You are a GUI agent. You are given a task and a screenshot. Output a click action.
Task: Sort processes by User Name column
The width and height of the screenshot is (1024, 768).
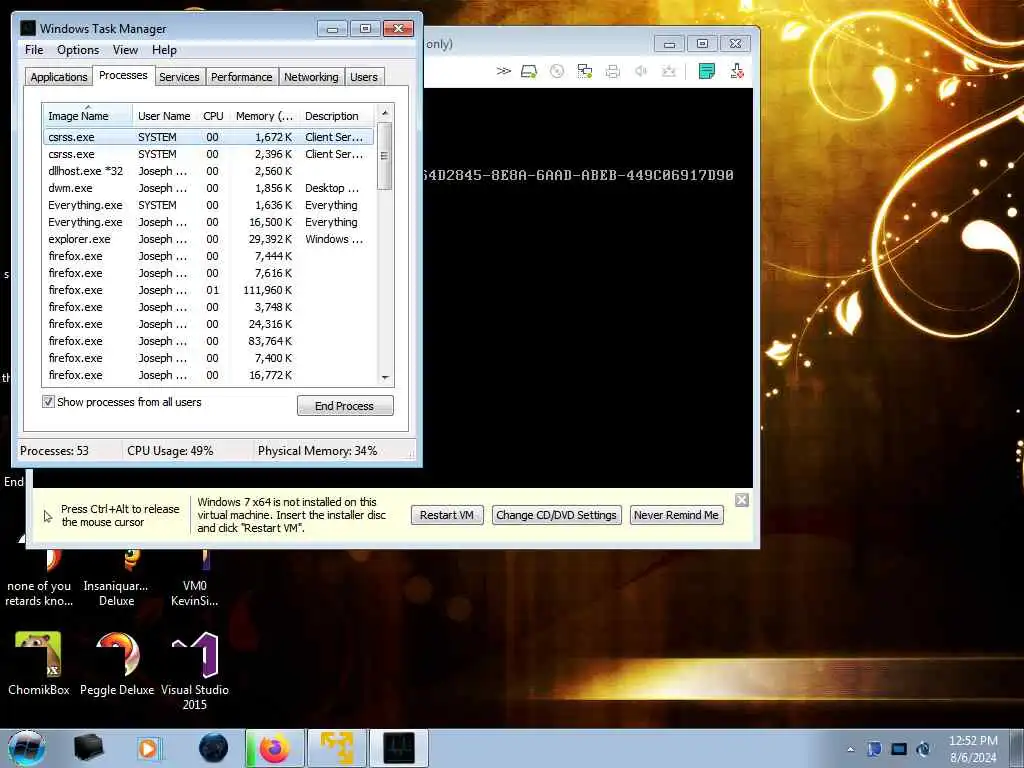[x=164, y=116]
